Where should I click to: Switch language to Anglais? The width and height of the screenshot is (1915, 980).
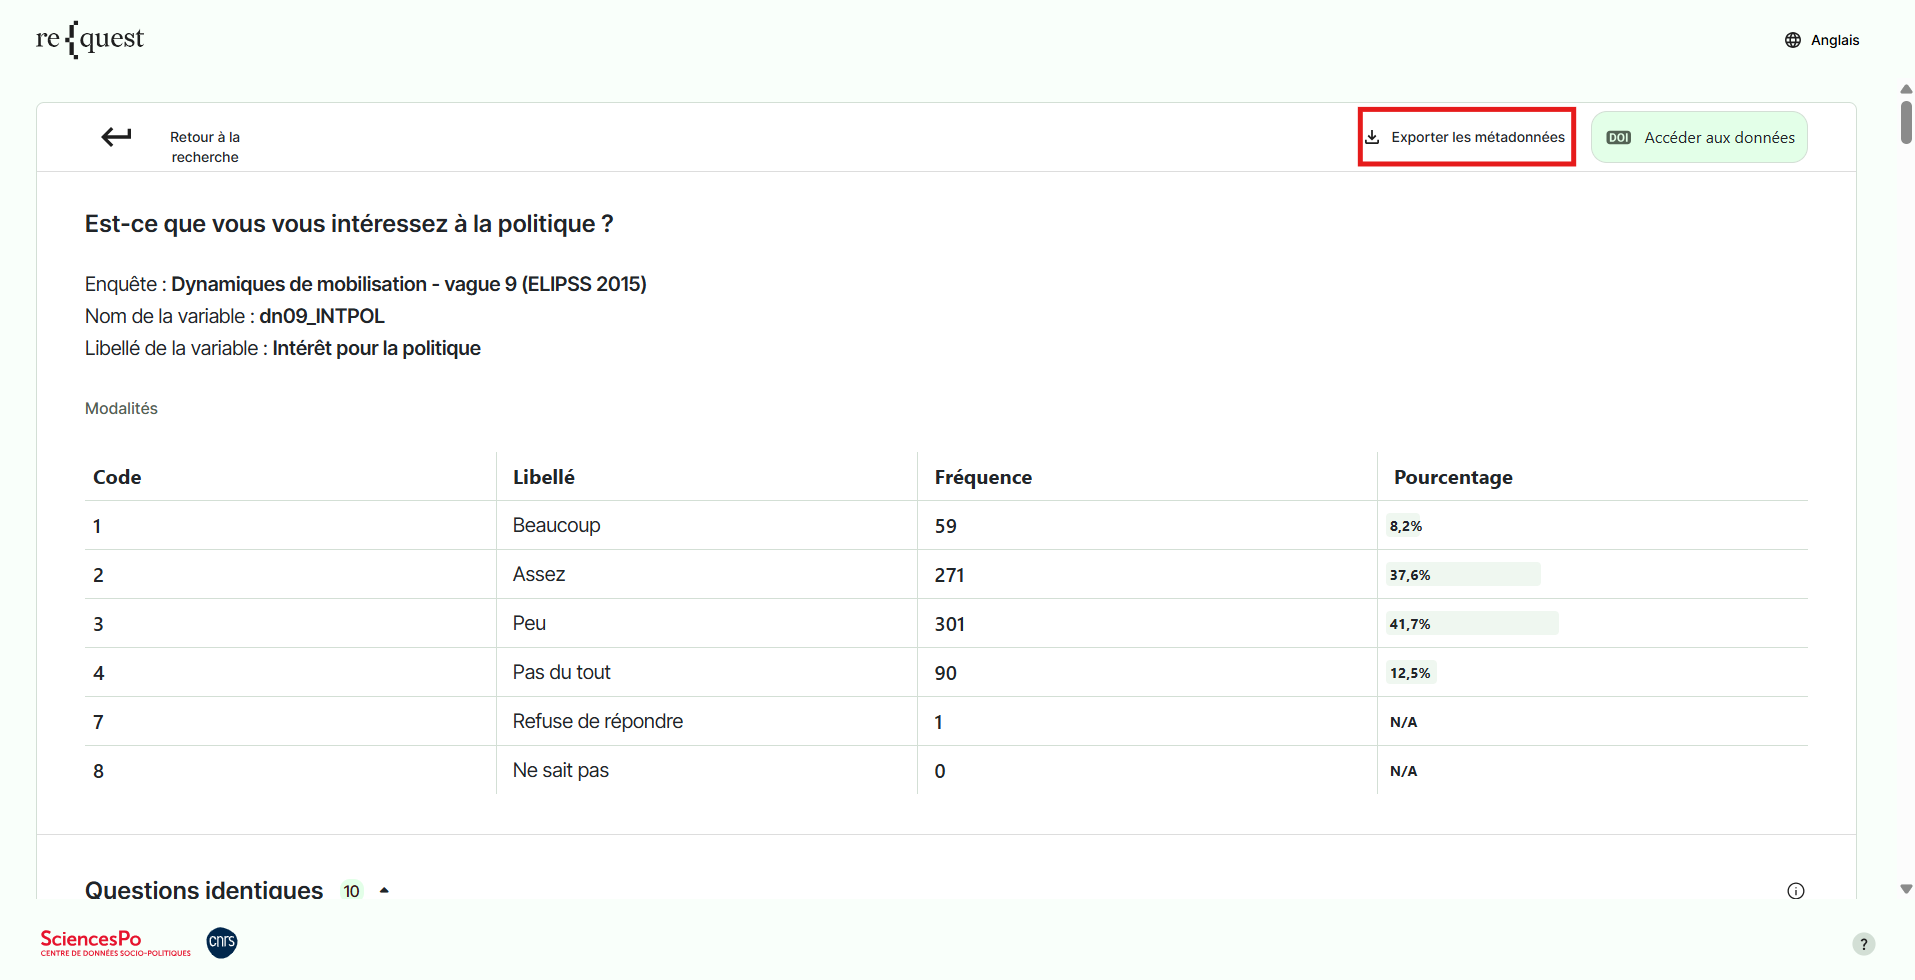(x=1834, y=40)
